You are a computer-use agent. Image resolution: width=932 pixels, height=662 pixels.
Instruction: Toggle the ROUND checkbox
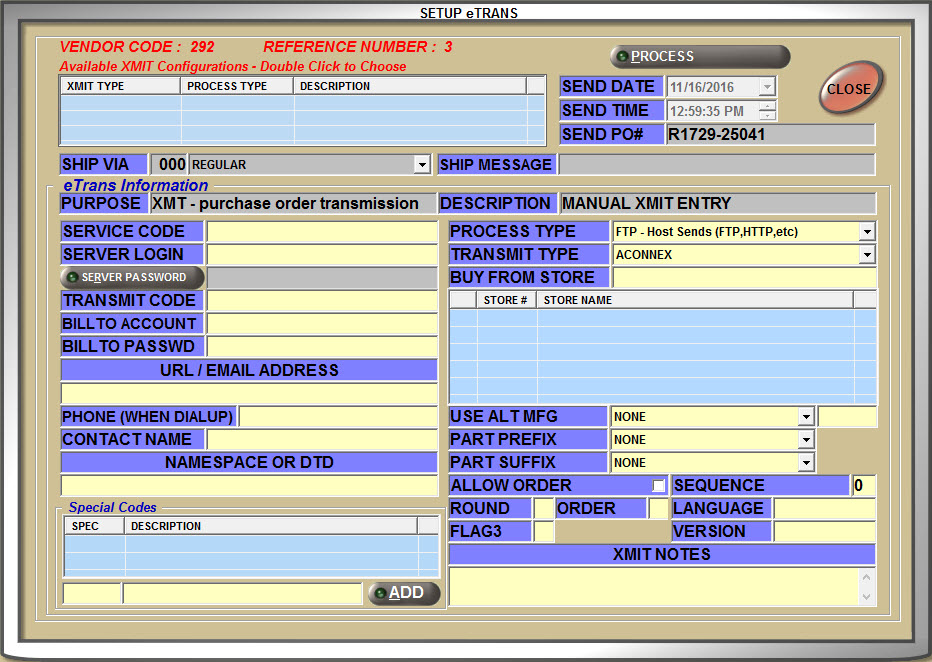[542, 509]
